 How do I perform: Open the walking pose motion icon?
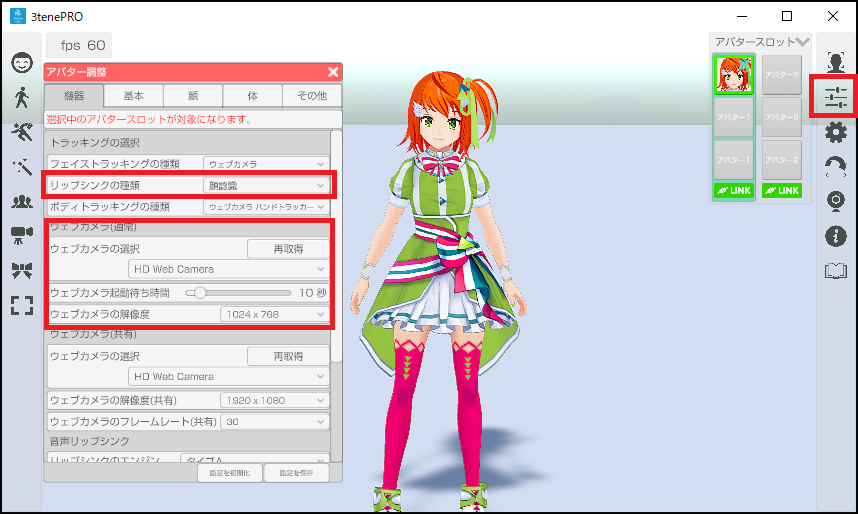pos(22,97)
